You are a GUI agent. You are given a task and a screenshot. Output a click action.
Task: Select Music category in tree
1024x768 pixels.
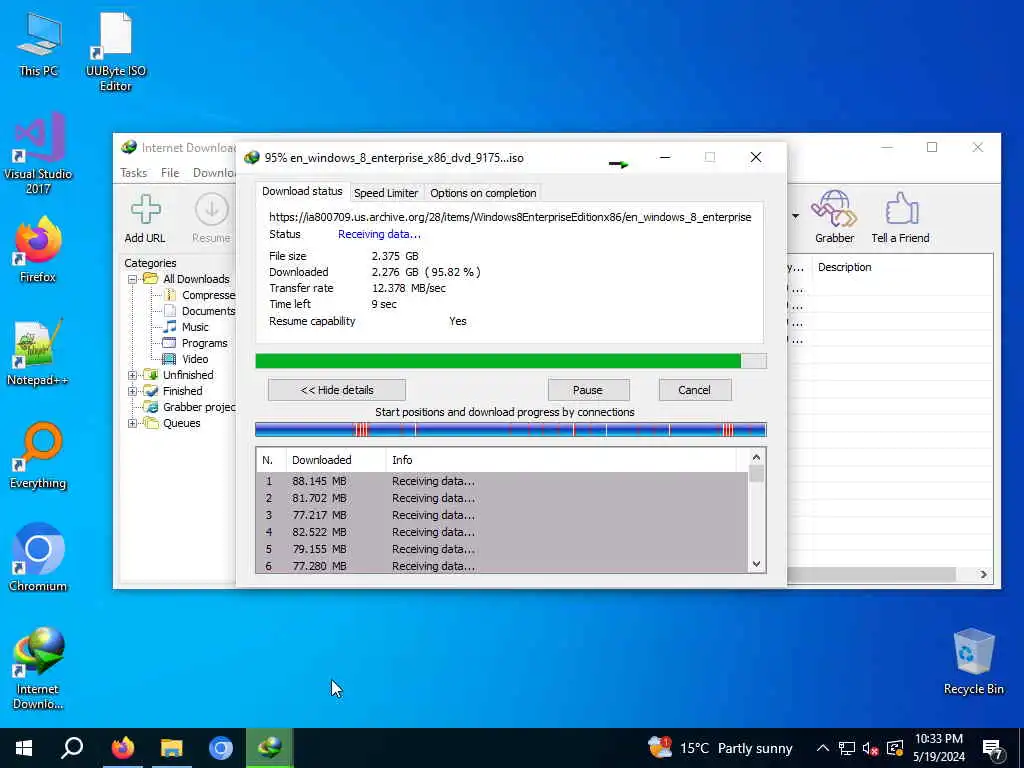(x=187, y=327)
